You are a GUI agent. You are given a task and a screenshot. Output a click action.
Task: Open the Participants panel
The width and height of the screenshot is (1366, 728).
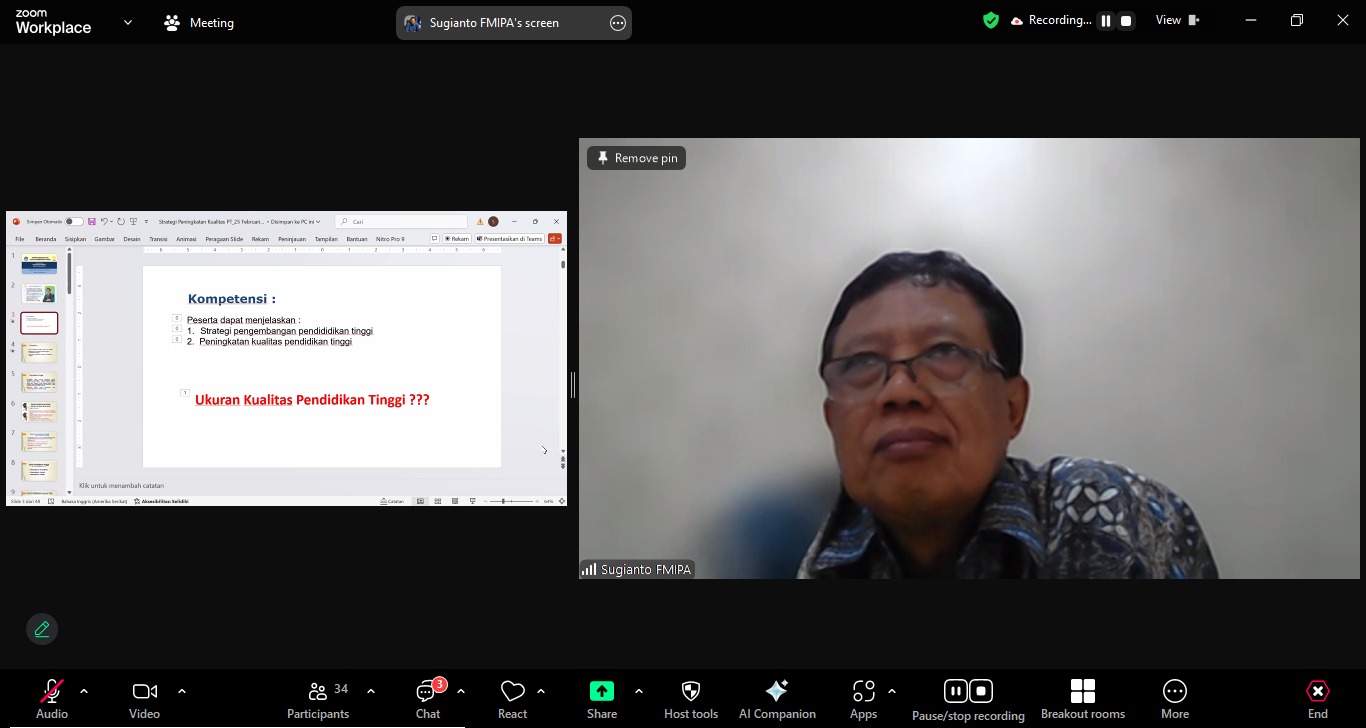pyautogui.click(x=318, y=691)
